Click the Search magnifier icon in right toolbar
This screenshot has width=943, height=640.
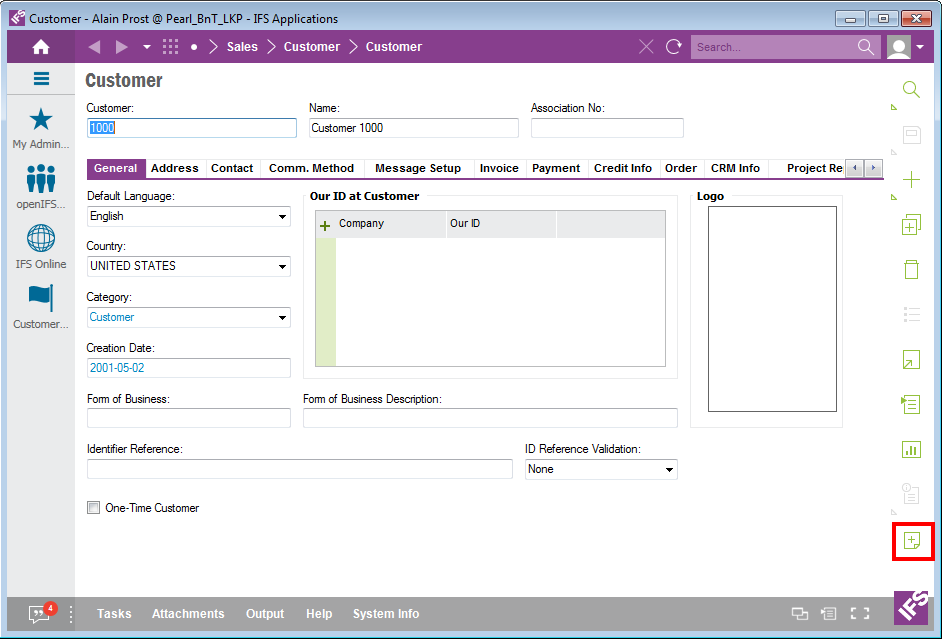pos(911,90)
